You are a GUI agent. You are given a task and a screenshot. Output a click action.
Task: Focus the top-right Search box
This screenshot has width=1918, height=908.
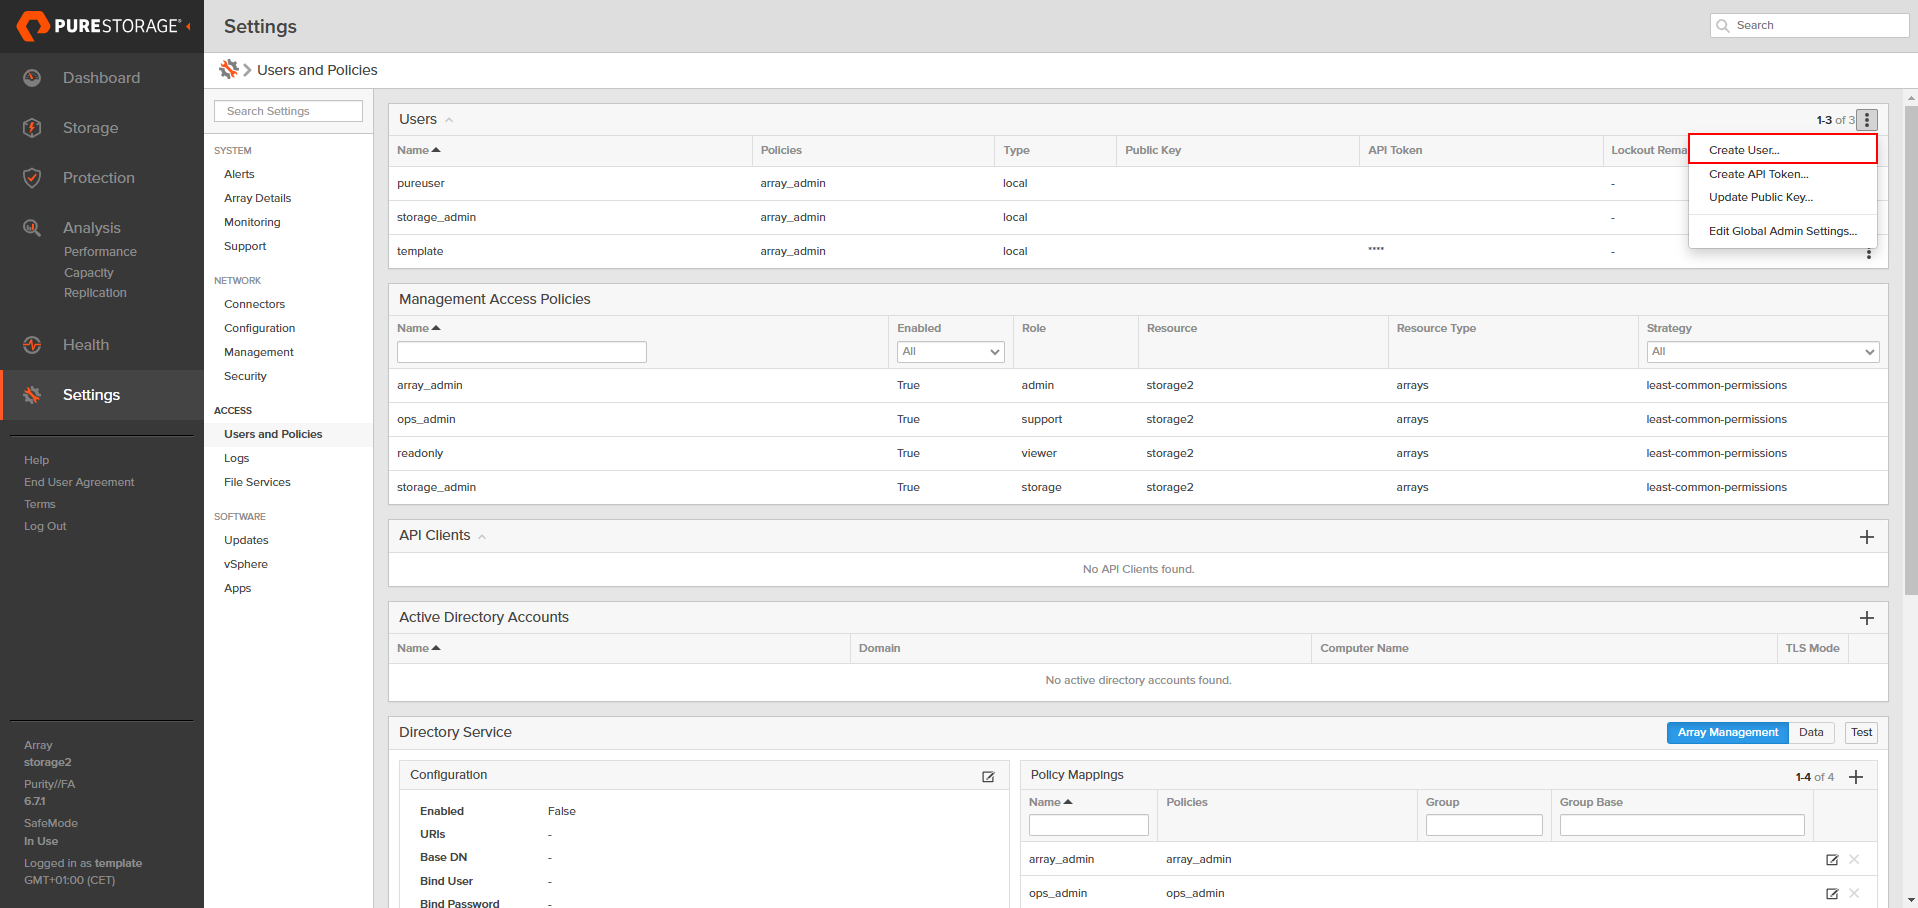[1809, 26]
